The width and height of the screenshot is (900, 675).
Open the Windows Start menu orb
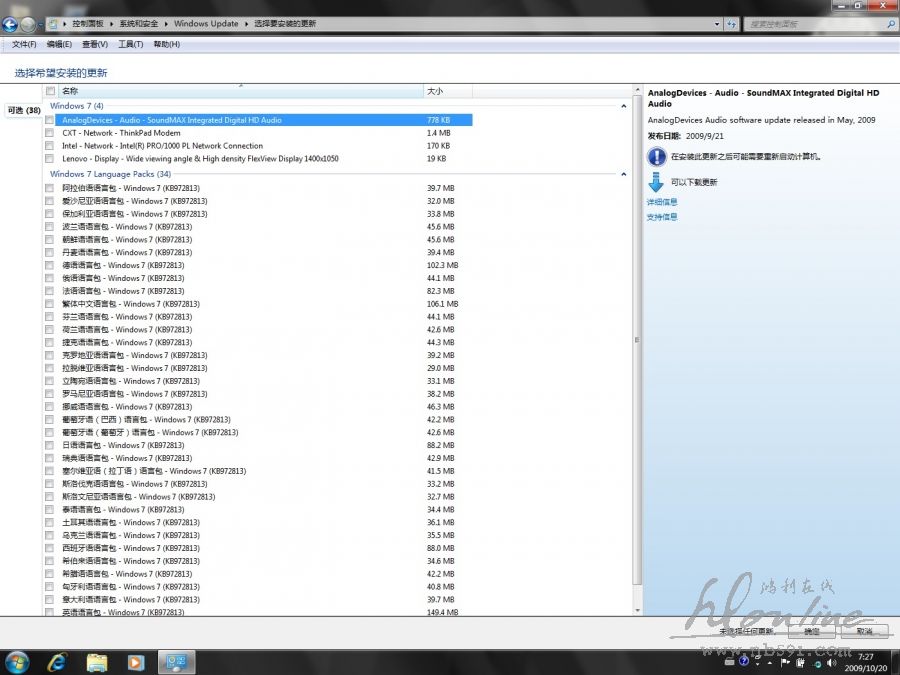coord(17,661)
